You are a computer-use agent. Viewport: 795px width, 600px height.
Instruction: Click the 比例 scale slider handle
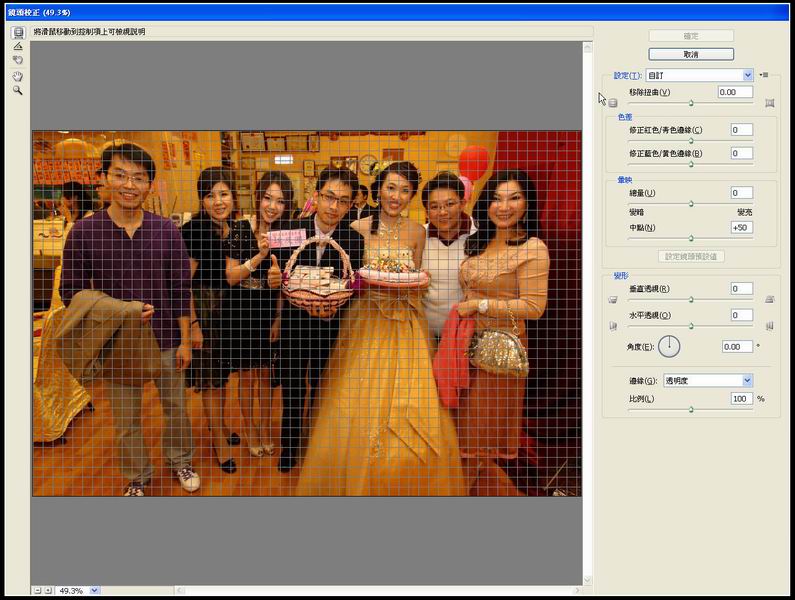click(x=691, y=409)
